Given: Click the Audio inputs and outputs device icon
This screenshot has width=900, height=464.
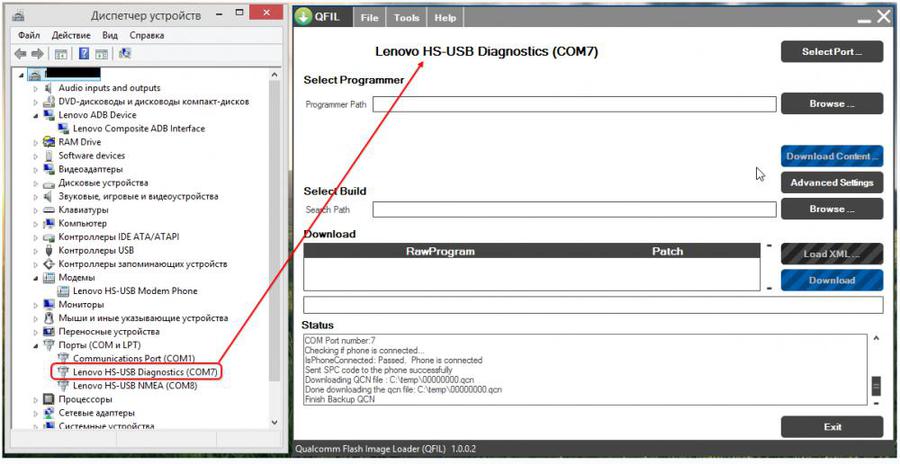Looking at the screenshot, I should point(49,88).
